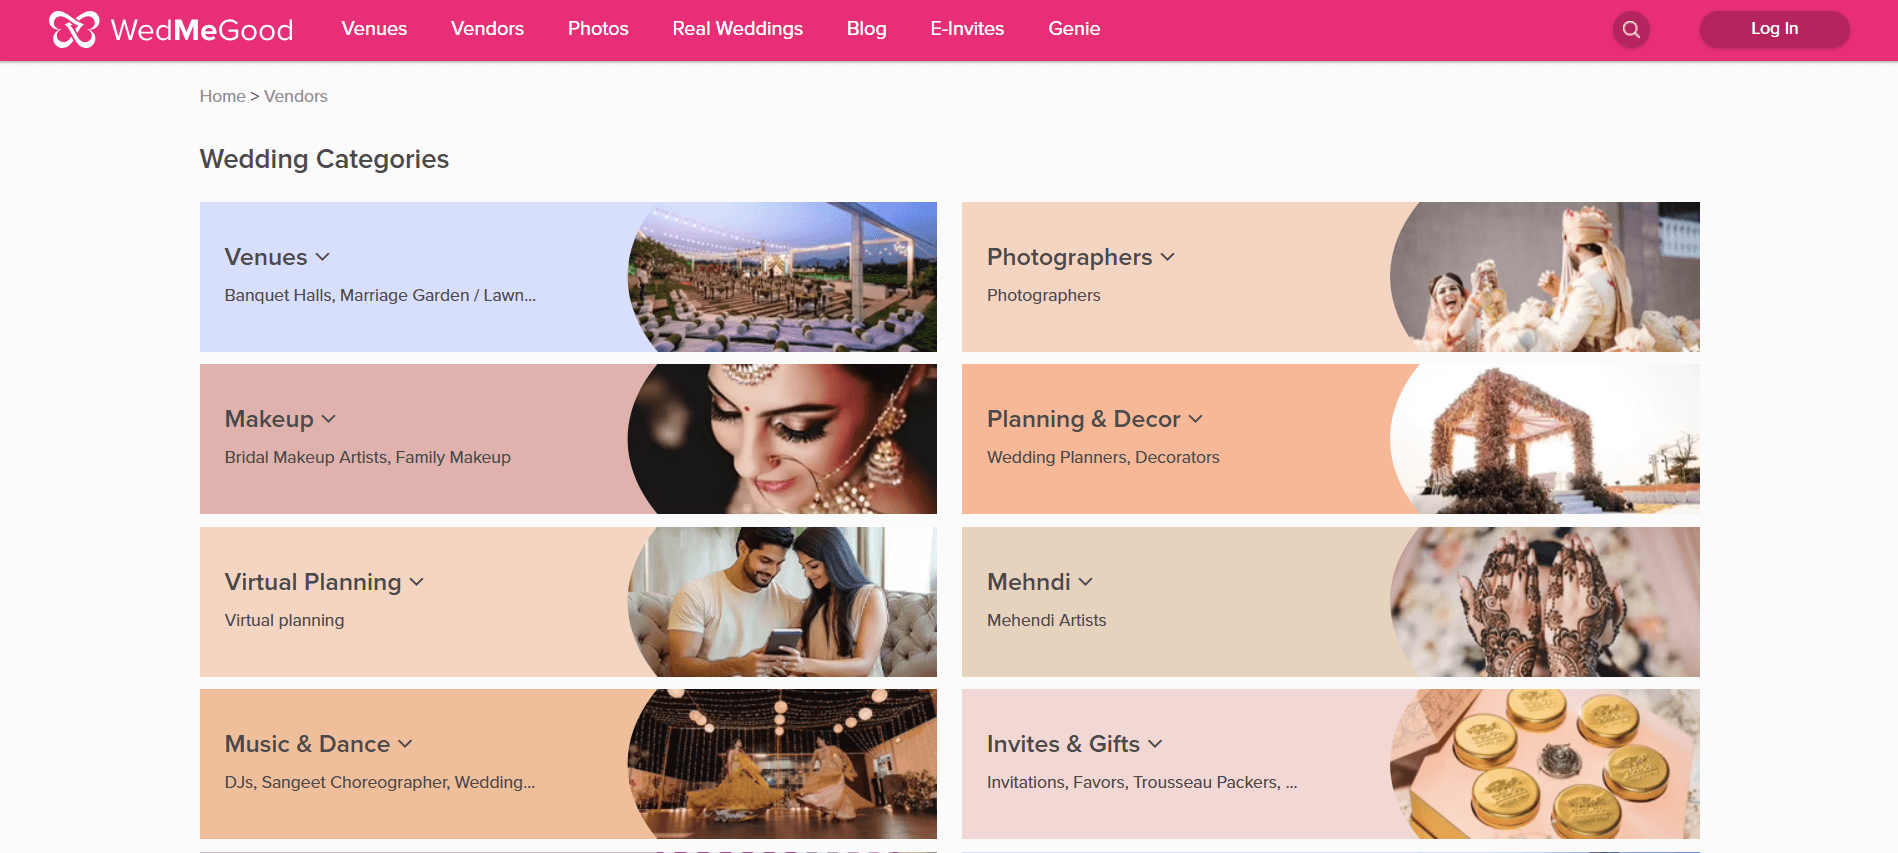Expand the Mehndi category chevron
Screen dimensions: 1898x853
1086,582
